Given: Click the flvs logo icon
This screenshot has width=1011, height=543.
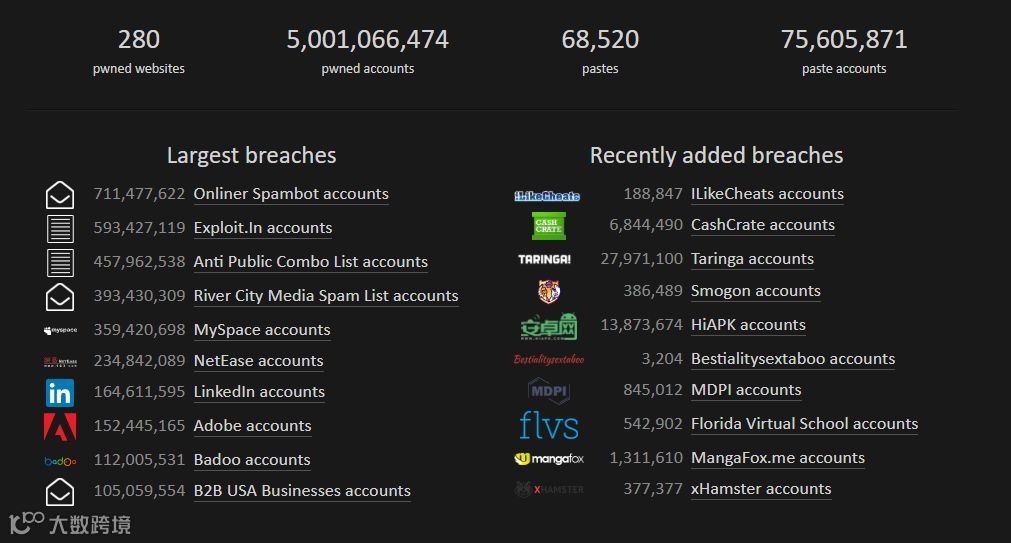Looking at the screenshot, I should click(x=549, y=425).
